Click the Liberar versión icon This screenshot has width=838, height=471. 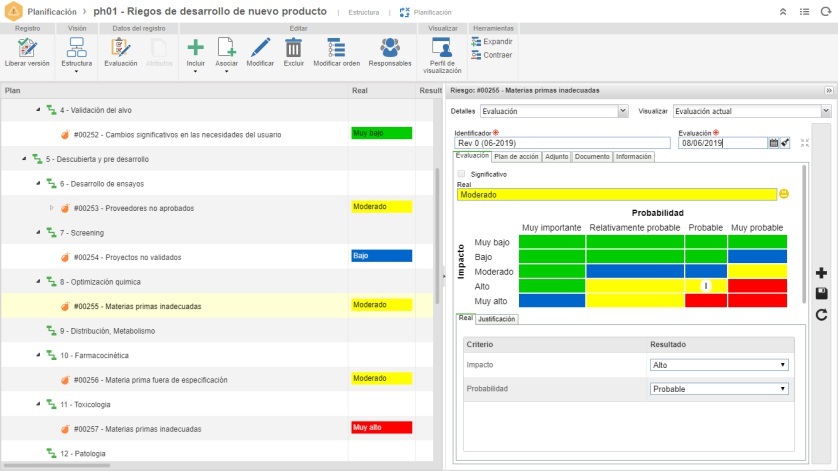(x=27, y=48)
